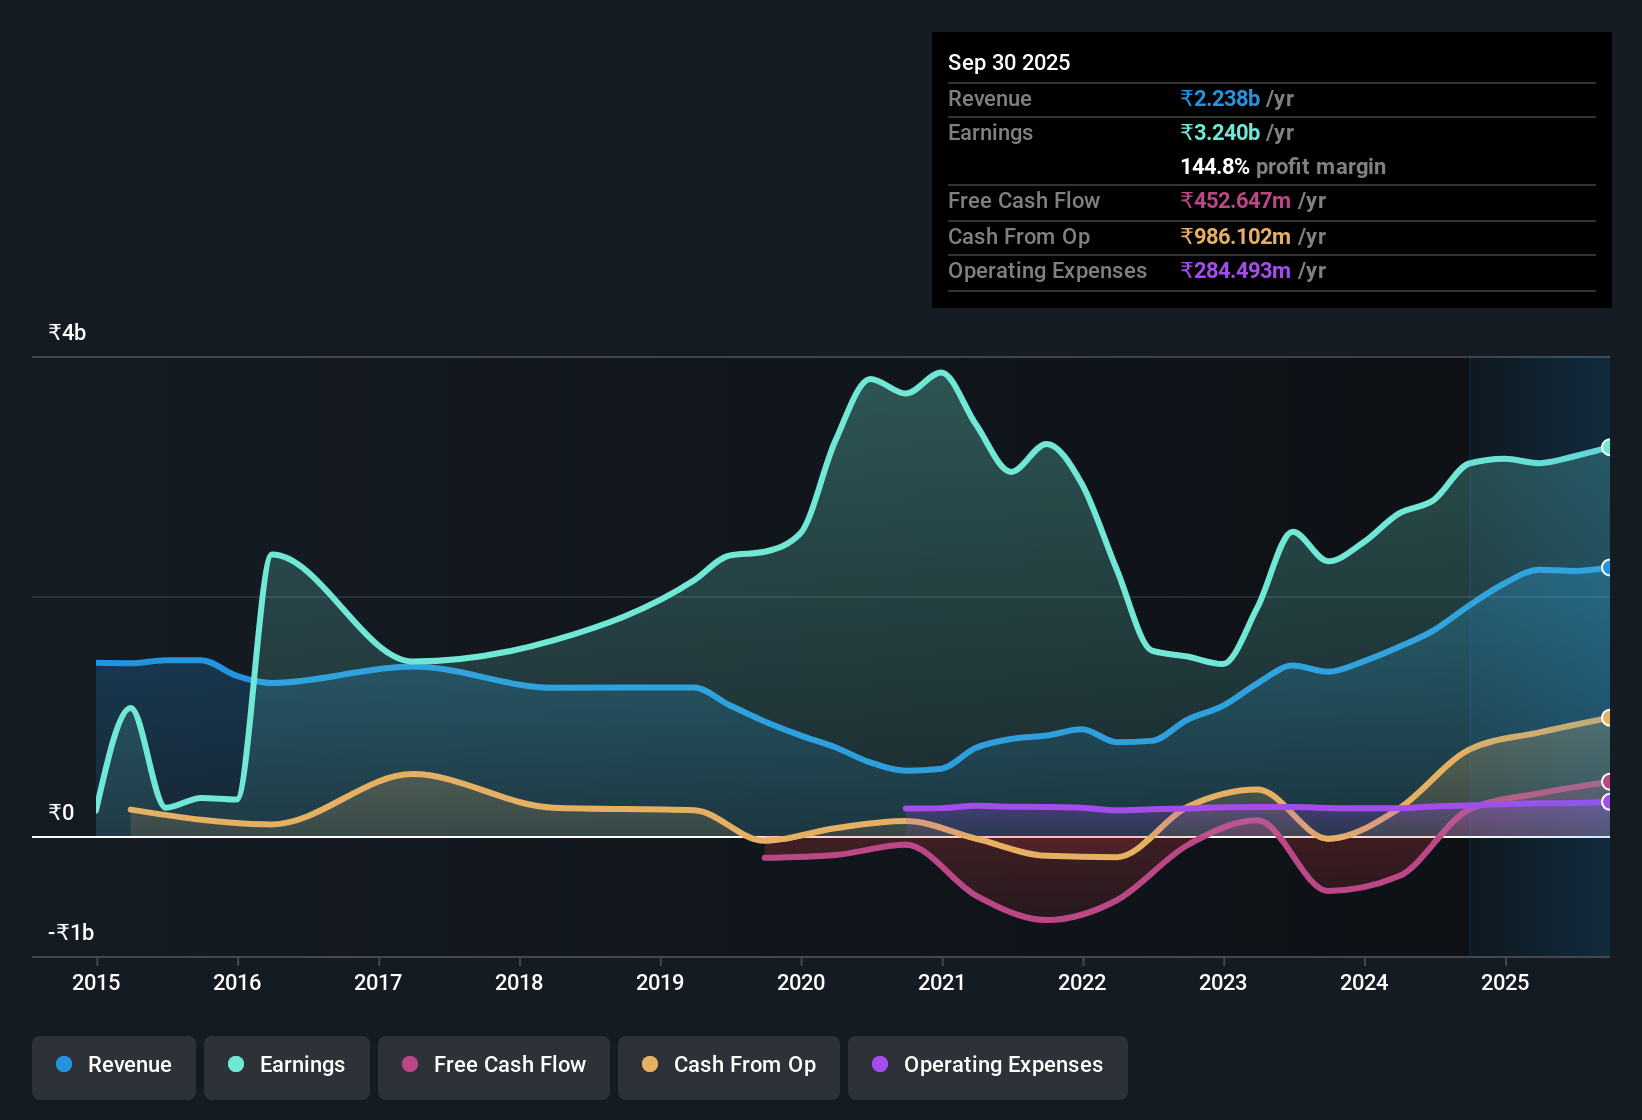
Task: Click the ₹2.238b Revenue value link
Action: point(1218,98)
